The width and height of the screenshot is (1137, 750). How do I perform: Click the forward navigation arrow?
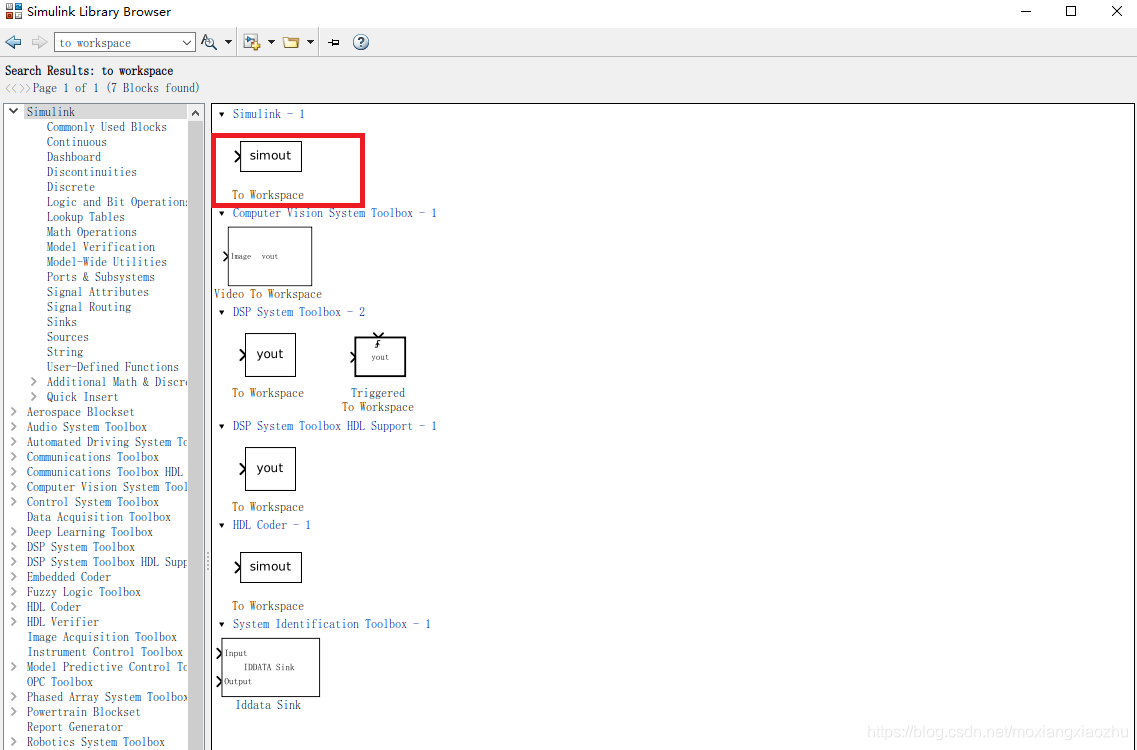pos(39,42)
